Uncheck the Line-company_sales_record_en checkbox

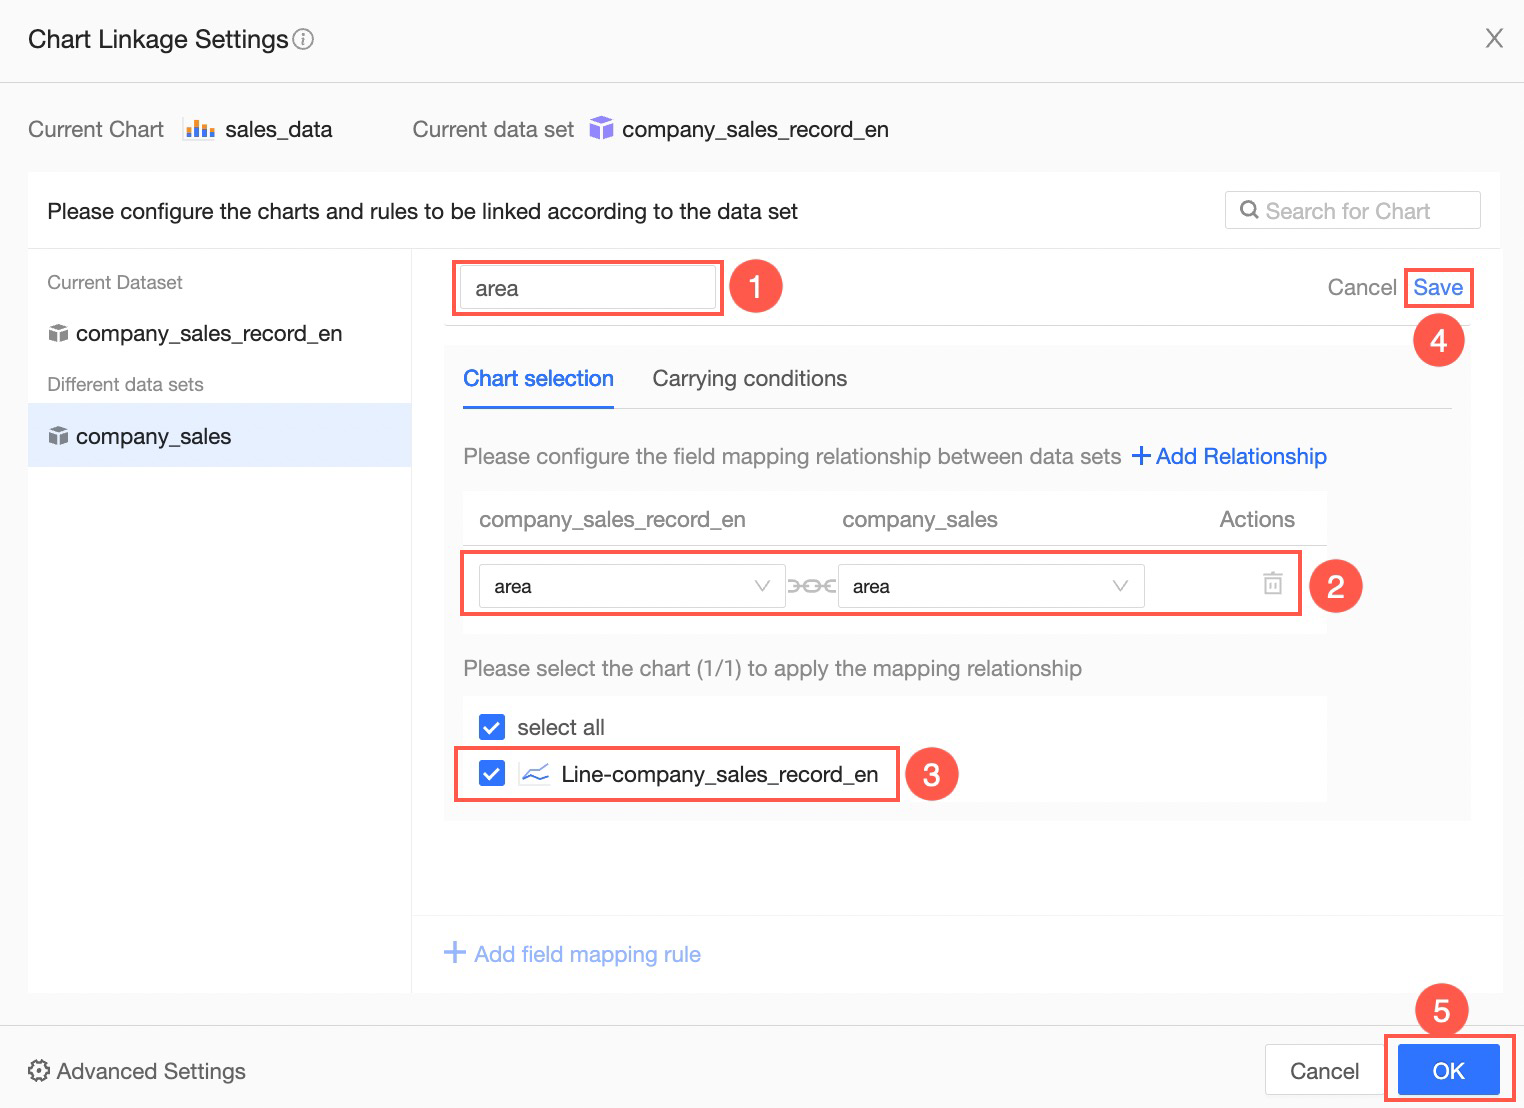coord(492,773)
